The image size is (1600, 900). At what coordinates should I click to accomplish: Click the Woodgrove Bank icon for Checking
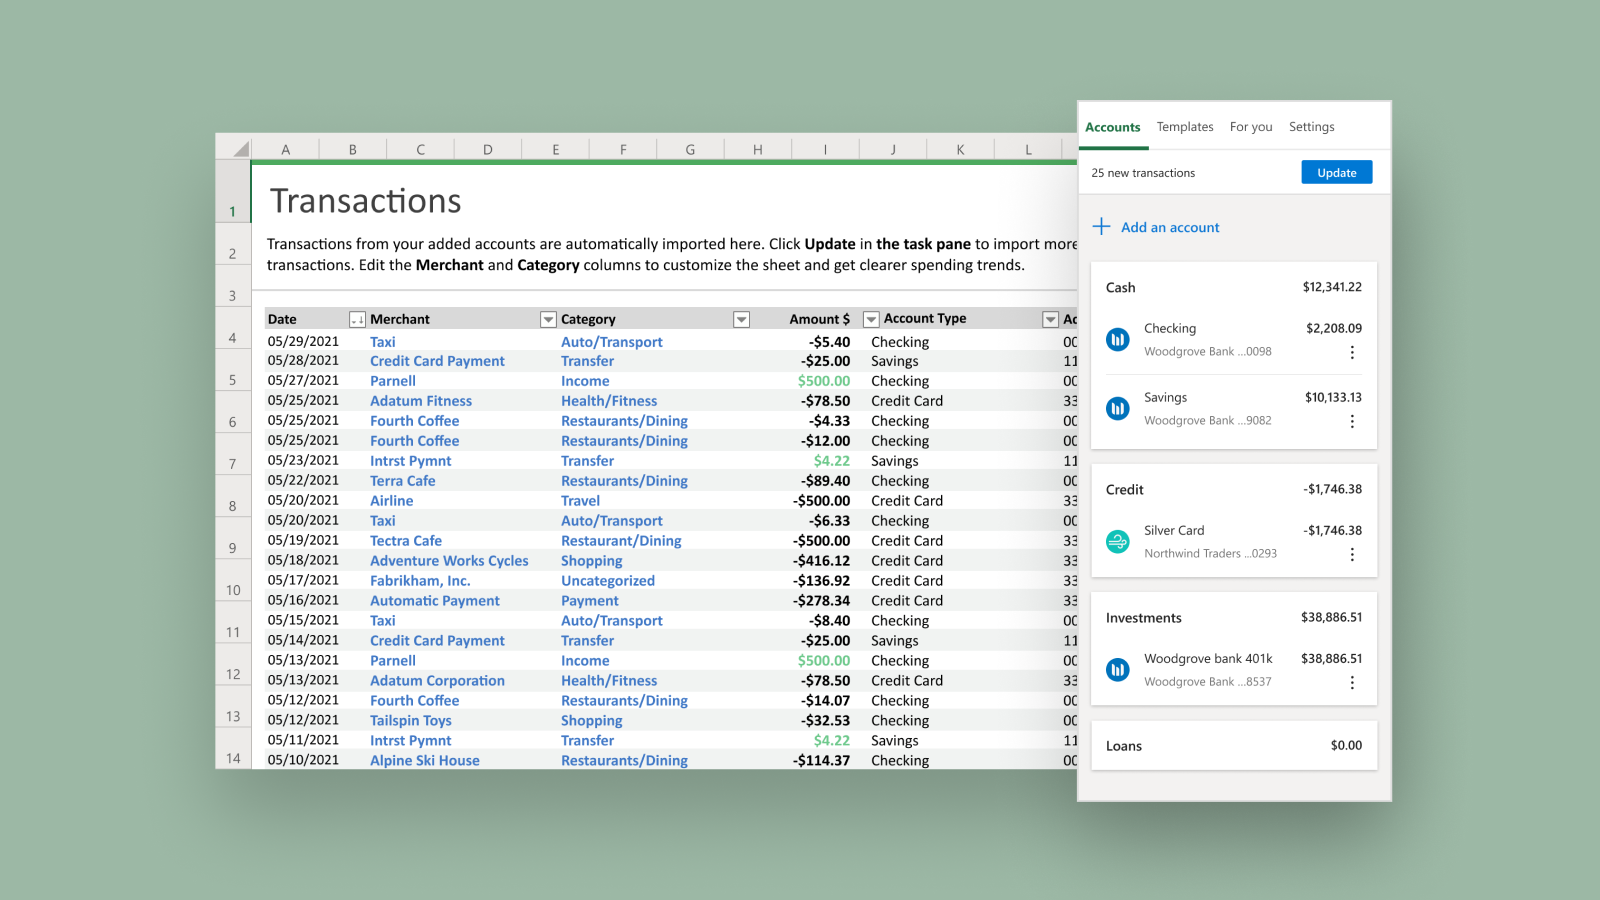click(1118, 340)
